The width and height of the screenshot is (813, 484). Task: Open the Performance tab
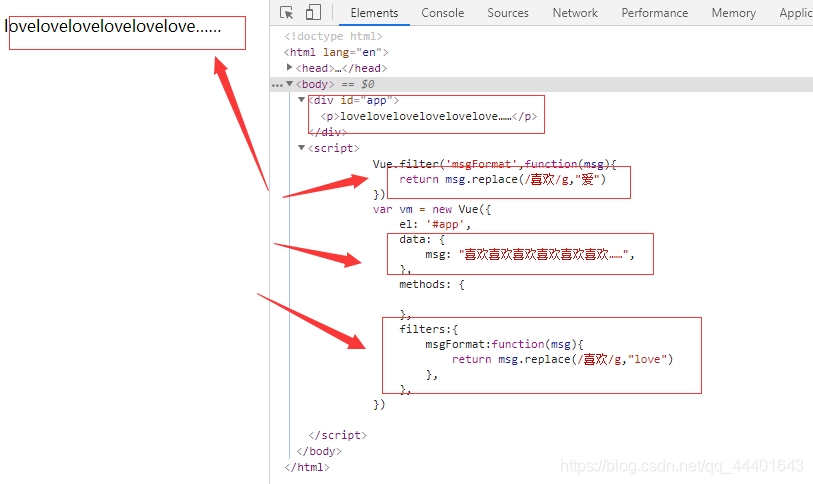tap(654, 13)
